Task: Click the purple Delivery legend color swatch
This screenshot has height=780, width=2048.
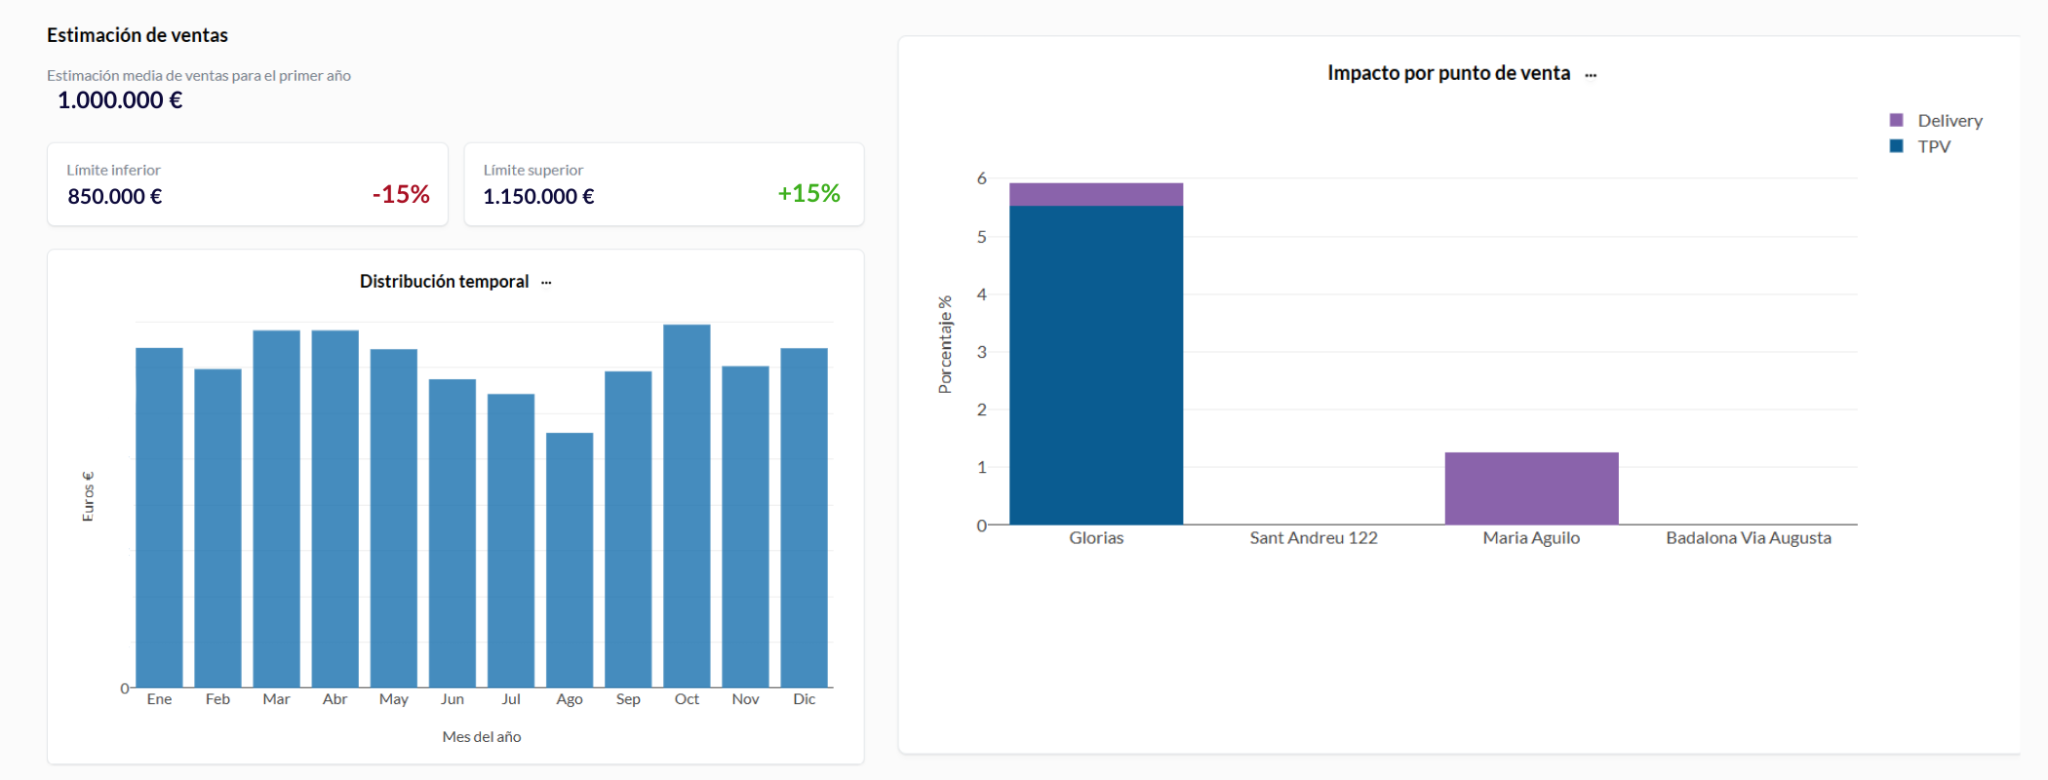Action: pyautogui.click(x=1896, y=121)
